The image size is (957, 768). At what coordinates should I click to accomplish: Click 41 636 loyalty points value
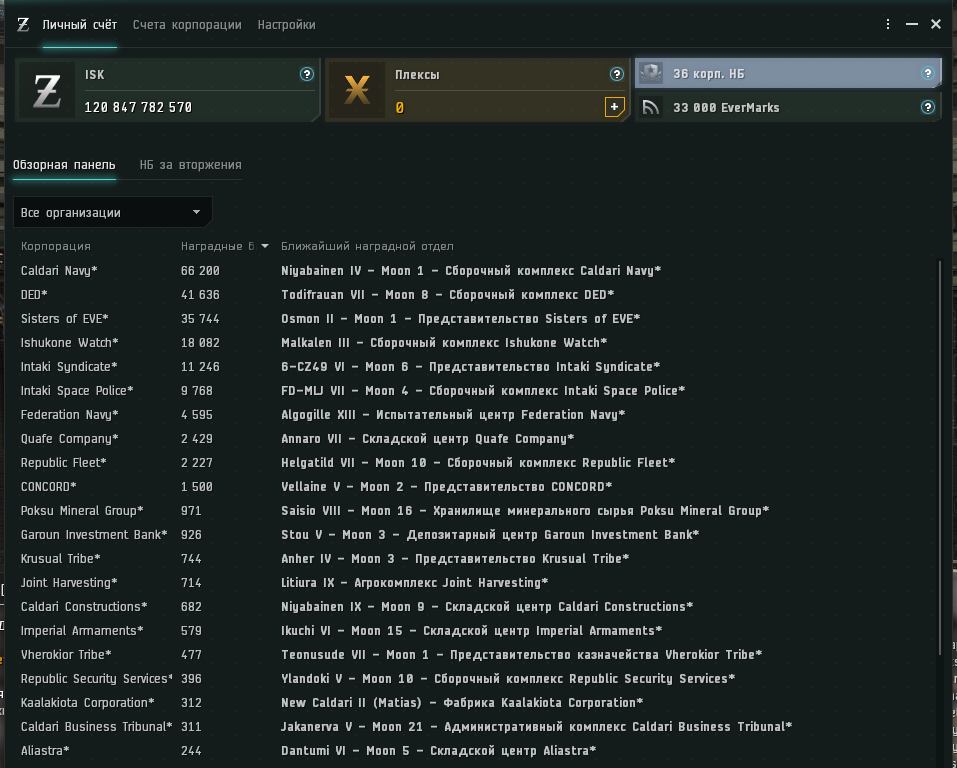click(200, 294)
